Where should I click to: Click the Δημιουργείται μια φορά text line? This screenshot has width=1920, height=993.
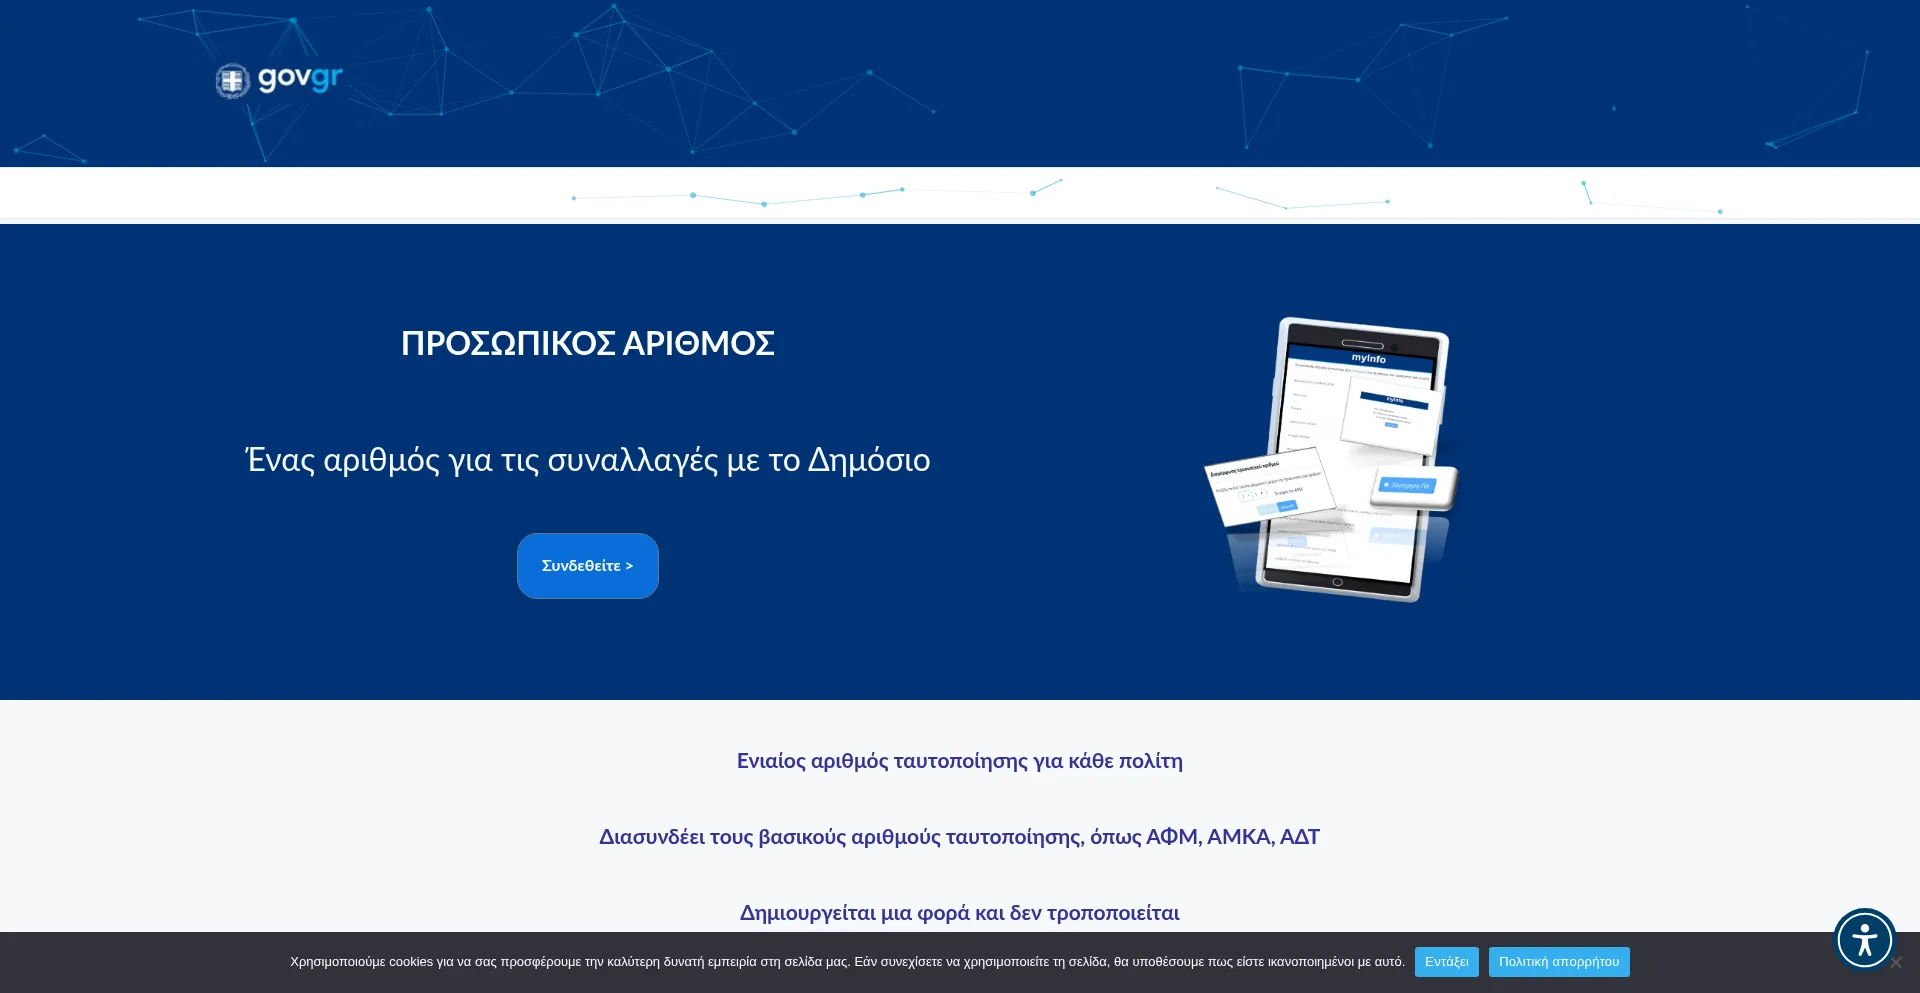coord(959,913)
